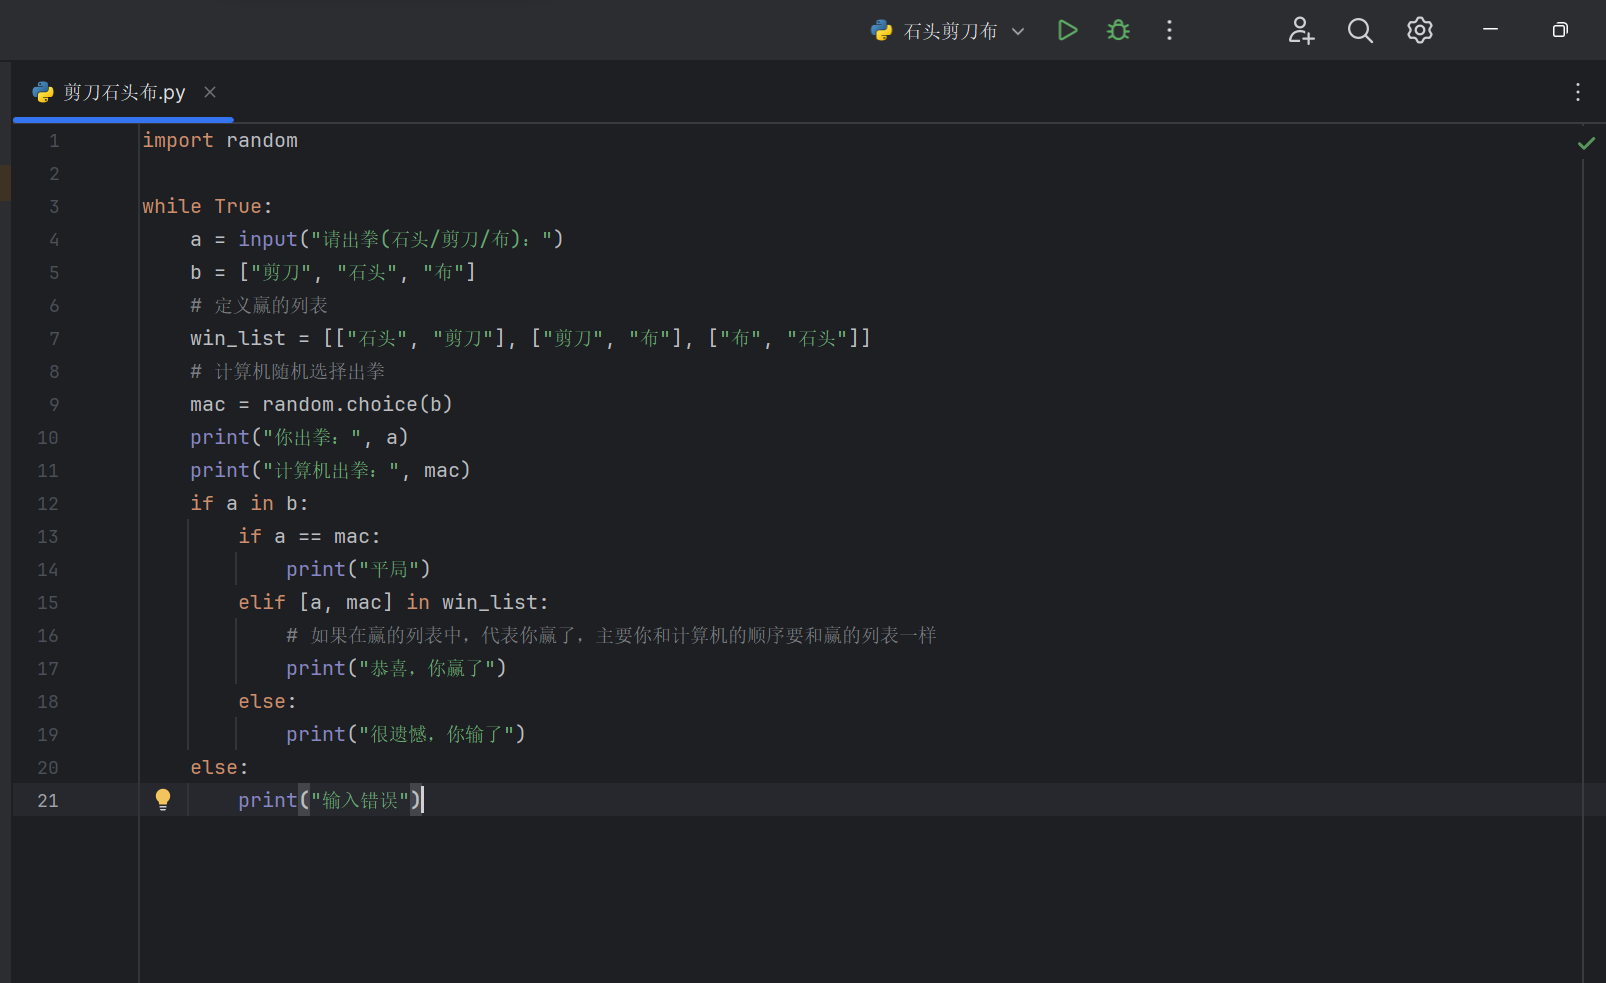Open Search Everywhere magnifier
Image resolution: width=1606 pixels, height=983 pixels.
click(x=1360, y=30)
